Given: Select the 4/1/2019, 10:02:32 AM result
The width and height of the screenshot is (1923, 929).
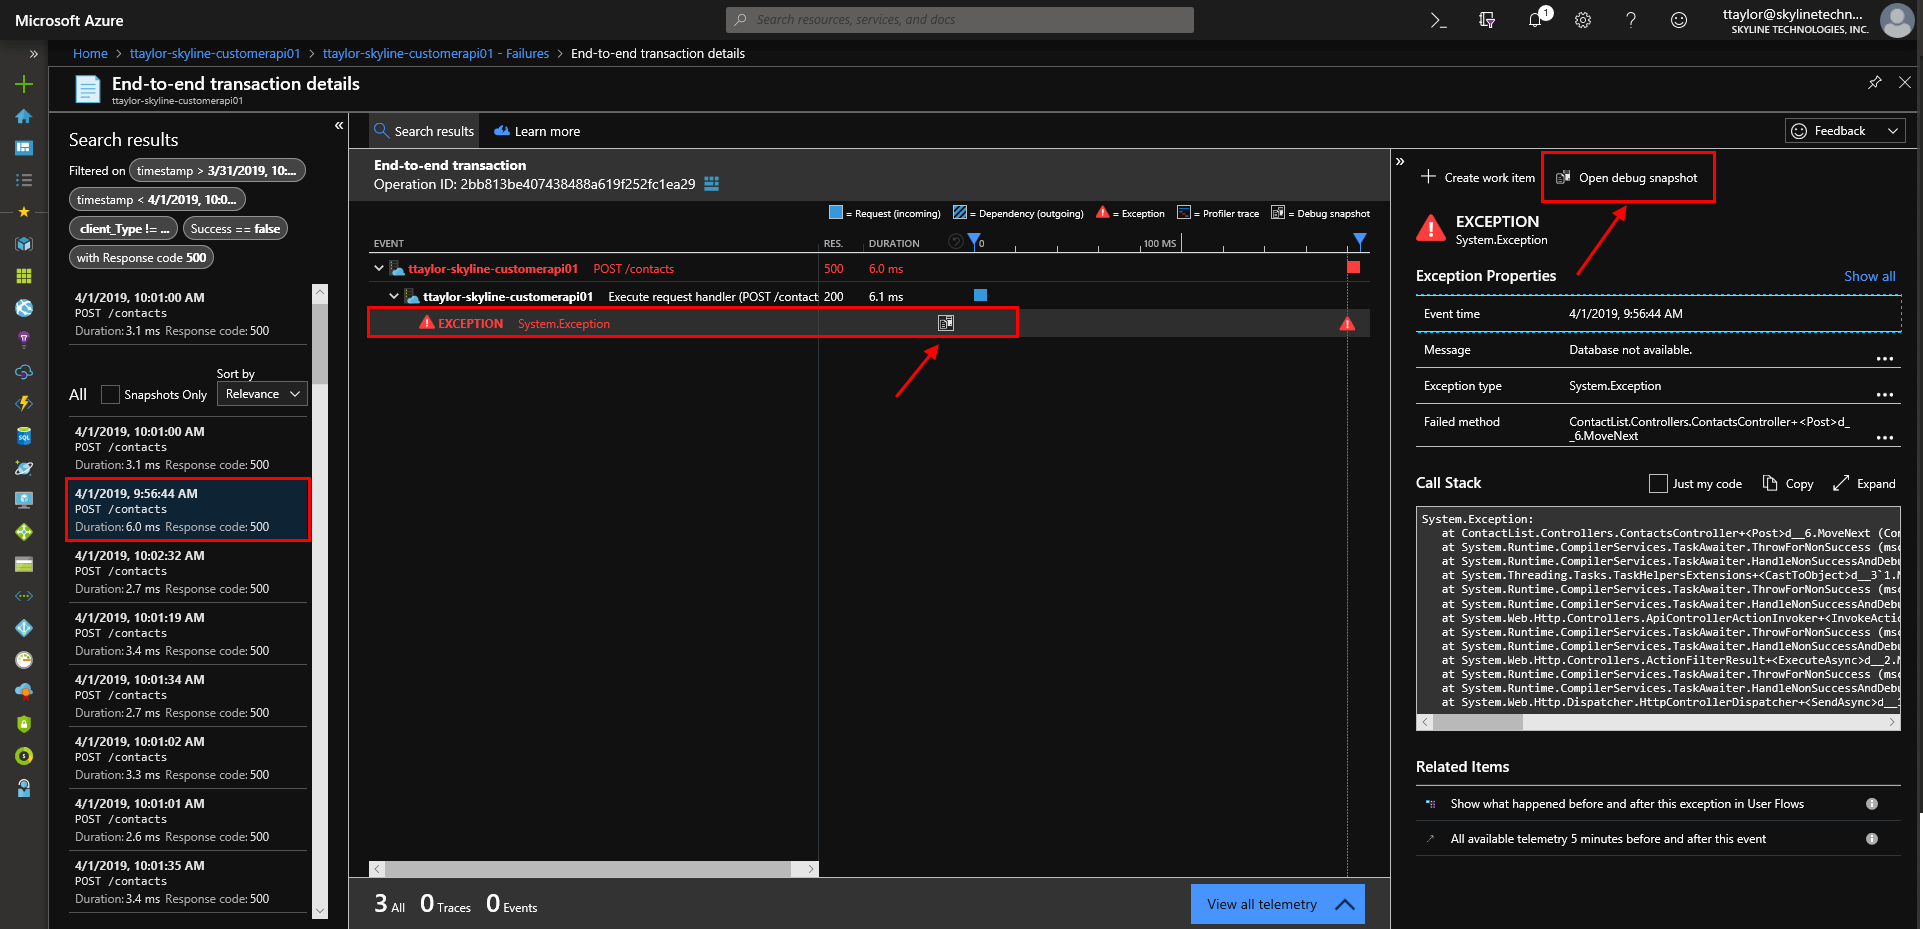Looking at the screenshot, I should click(x=188, y=572).
